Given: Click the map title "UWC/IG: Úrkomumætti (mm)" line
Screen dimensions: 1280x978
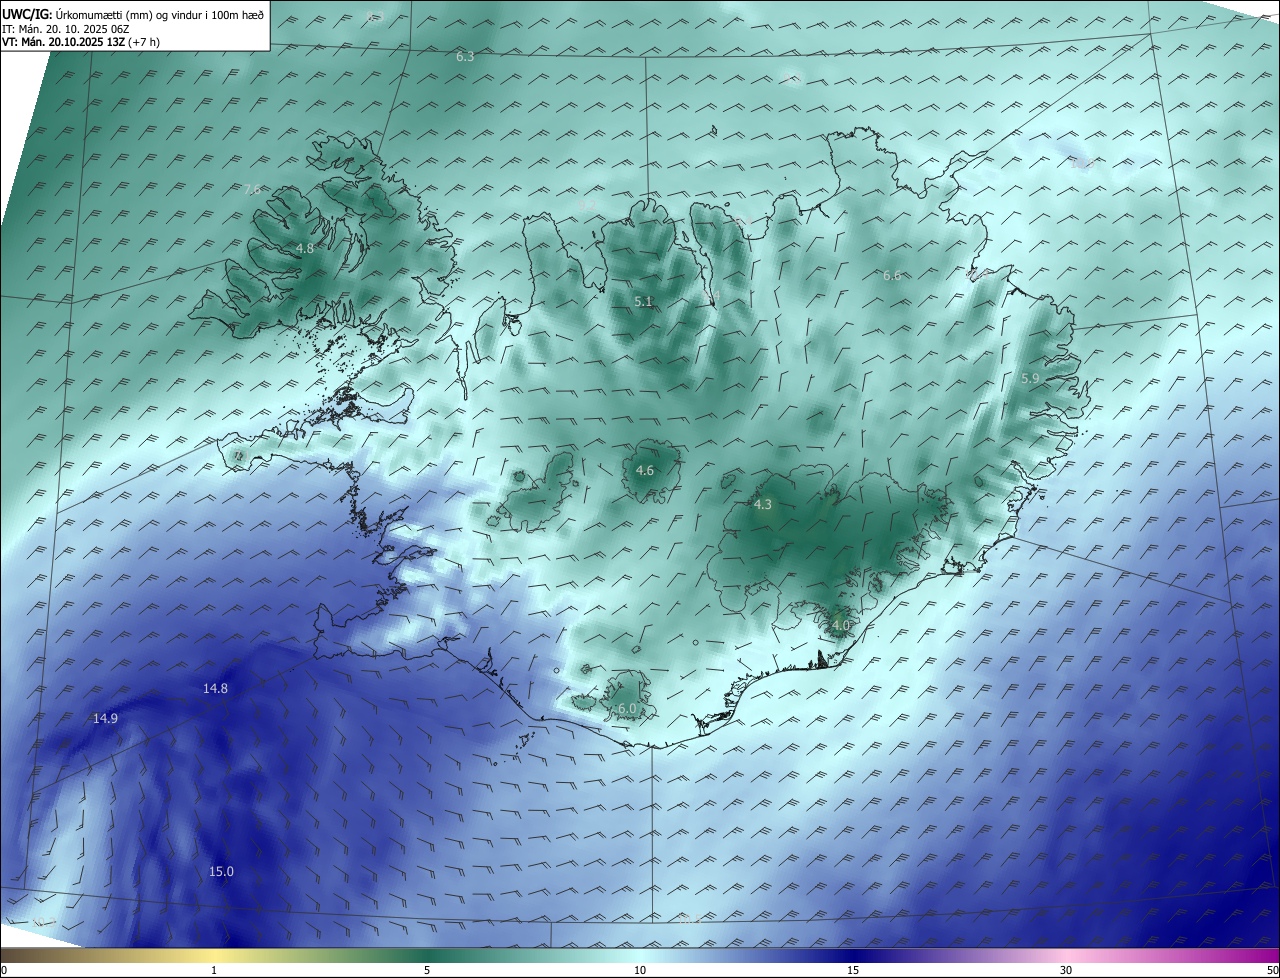Looking at the screenshot, I should click(133, 14).
